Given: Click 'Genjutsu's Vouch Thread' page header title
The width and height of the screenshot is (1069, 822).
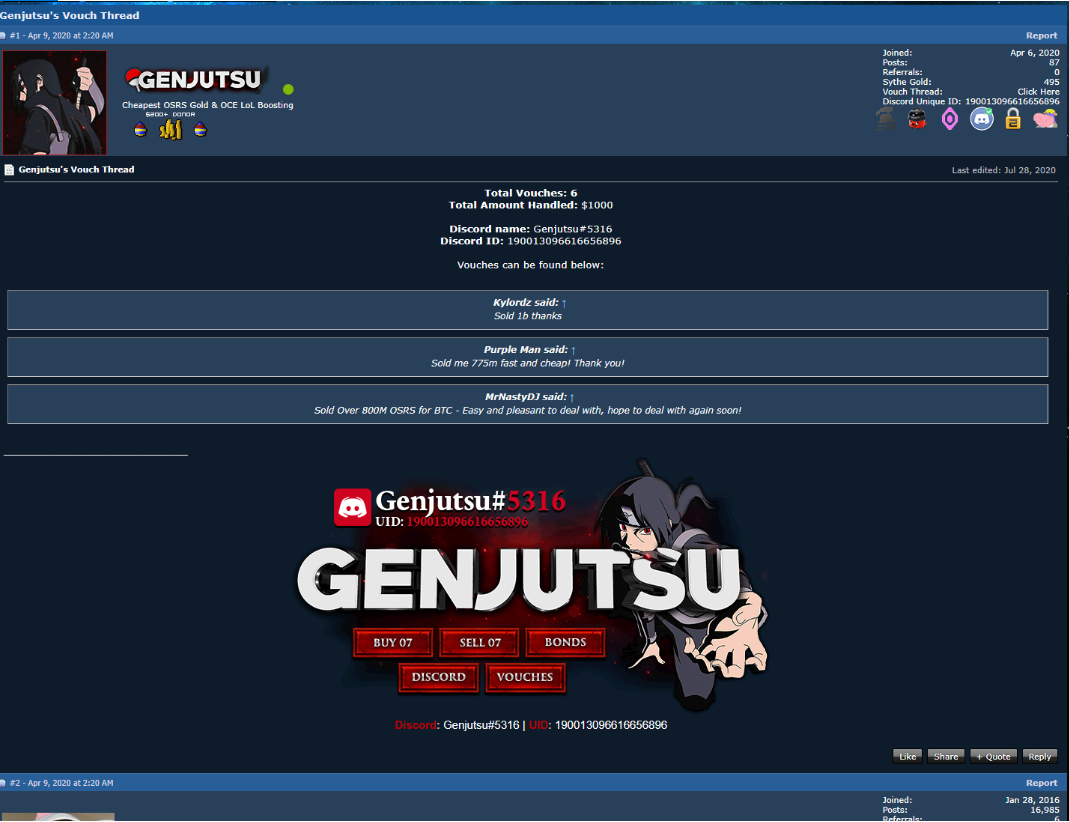Looking at the screenshot, I should coord(70,15).
